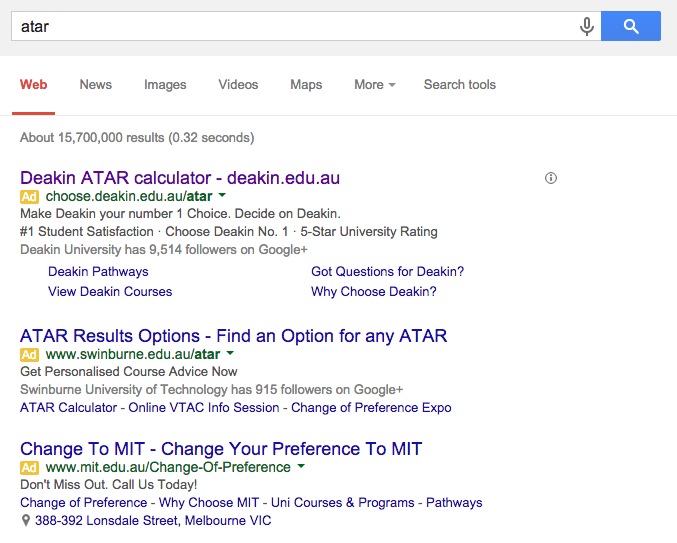Open Deakin ATAR calculator result title
677x543 pixels.
pos(180,178)
